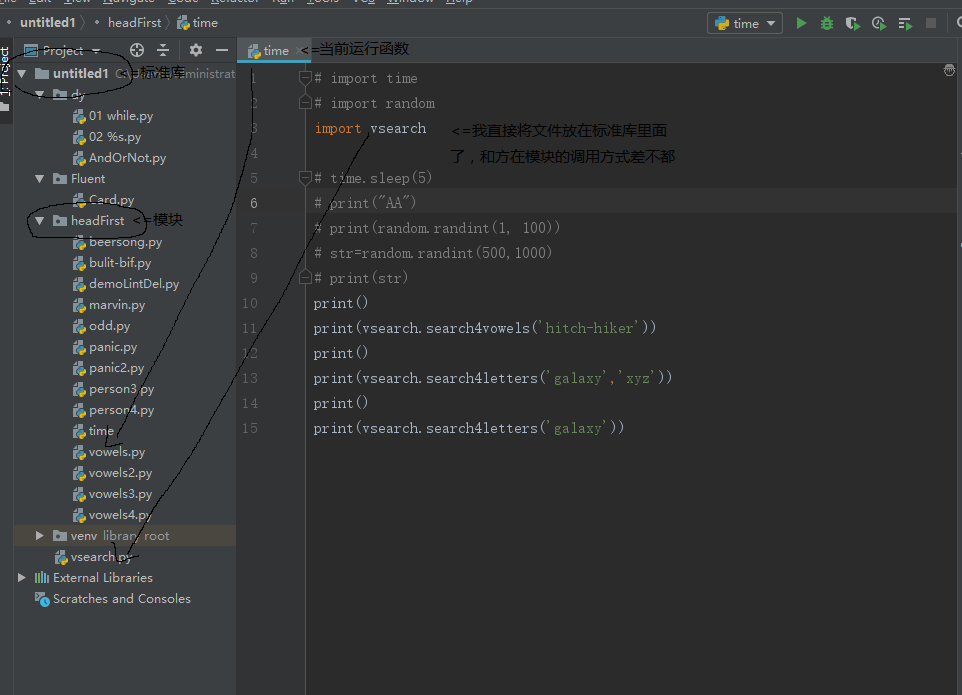Place cursor on import vsearch line
The image size is (962, 695).
pos(370,128)
